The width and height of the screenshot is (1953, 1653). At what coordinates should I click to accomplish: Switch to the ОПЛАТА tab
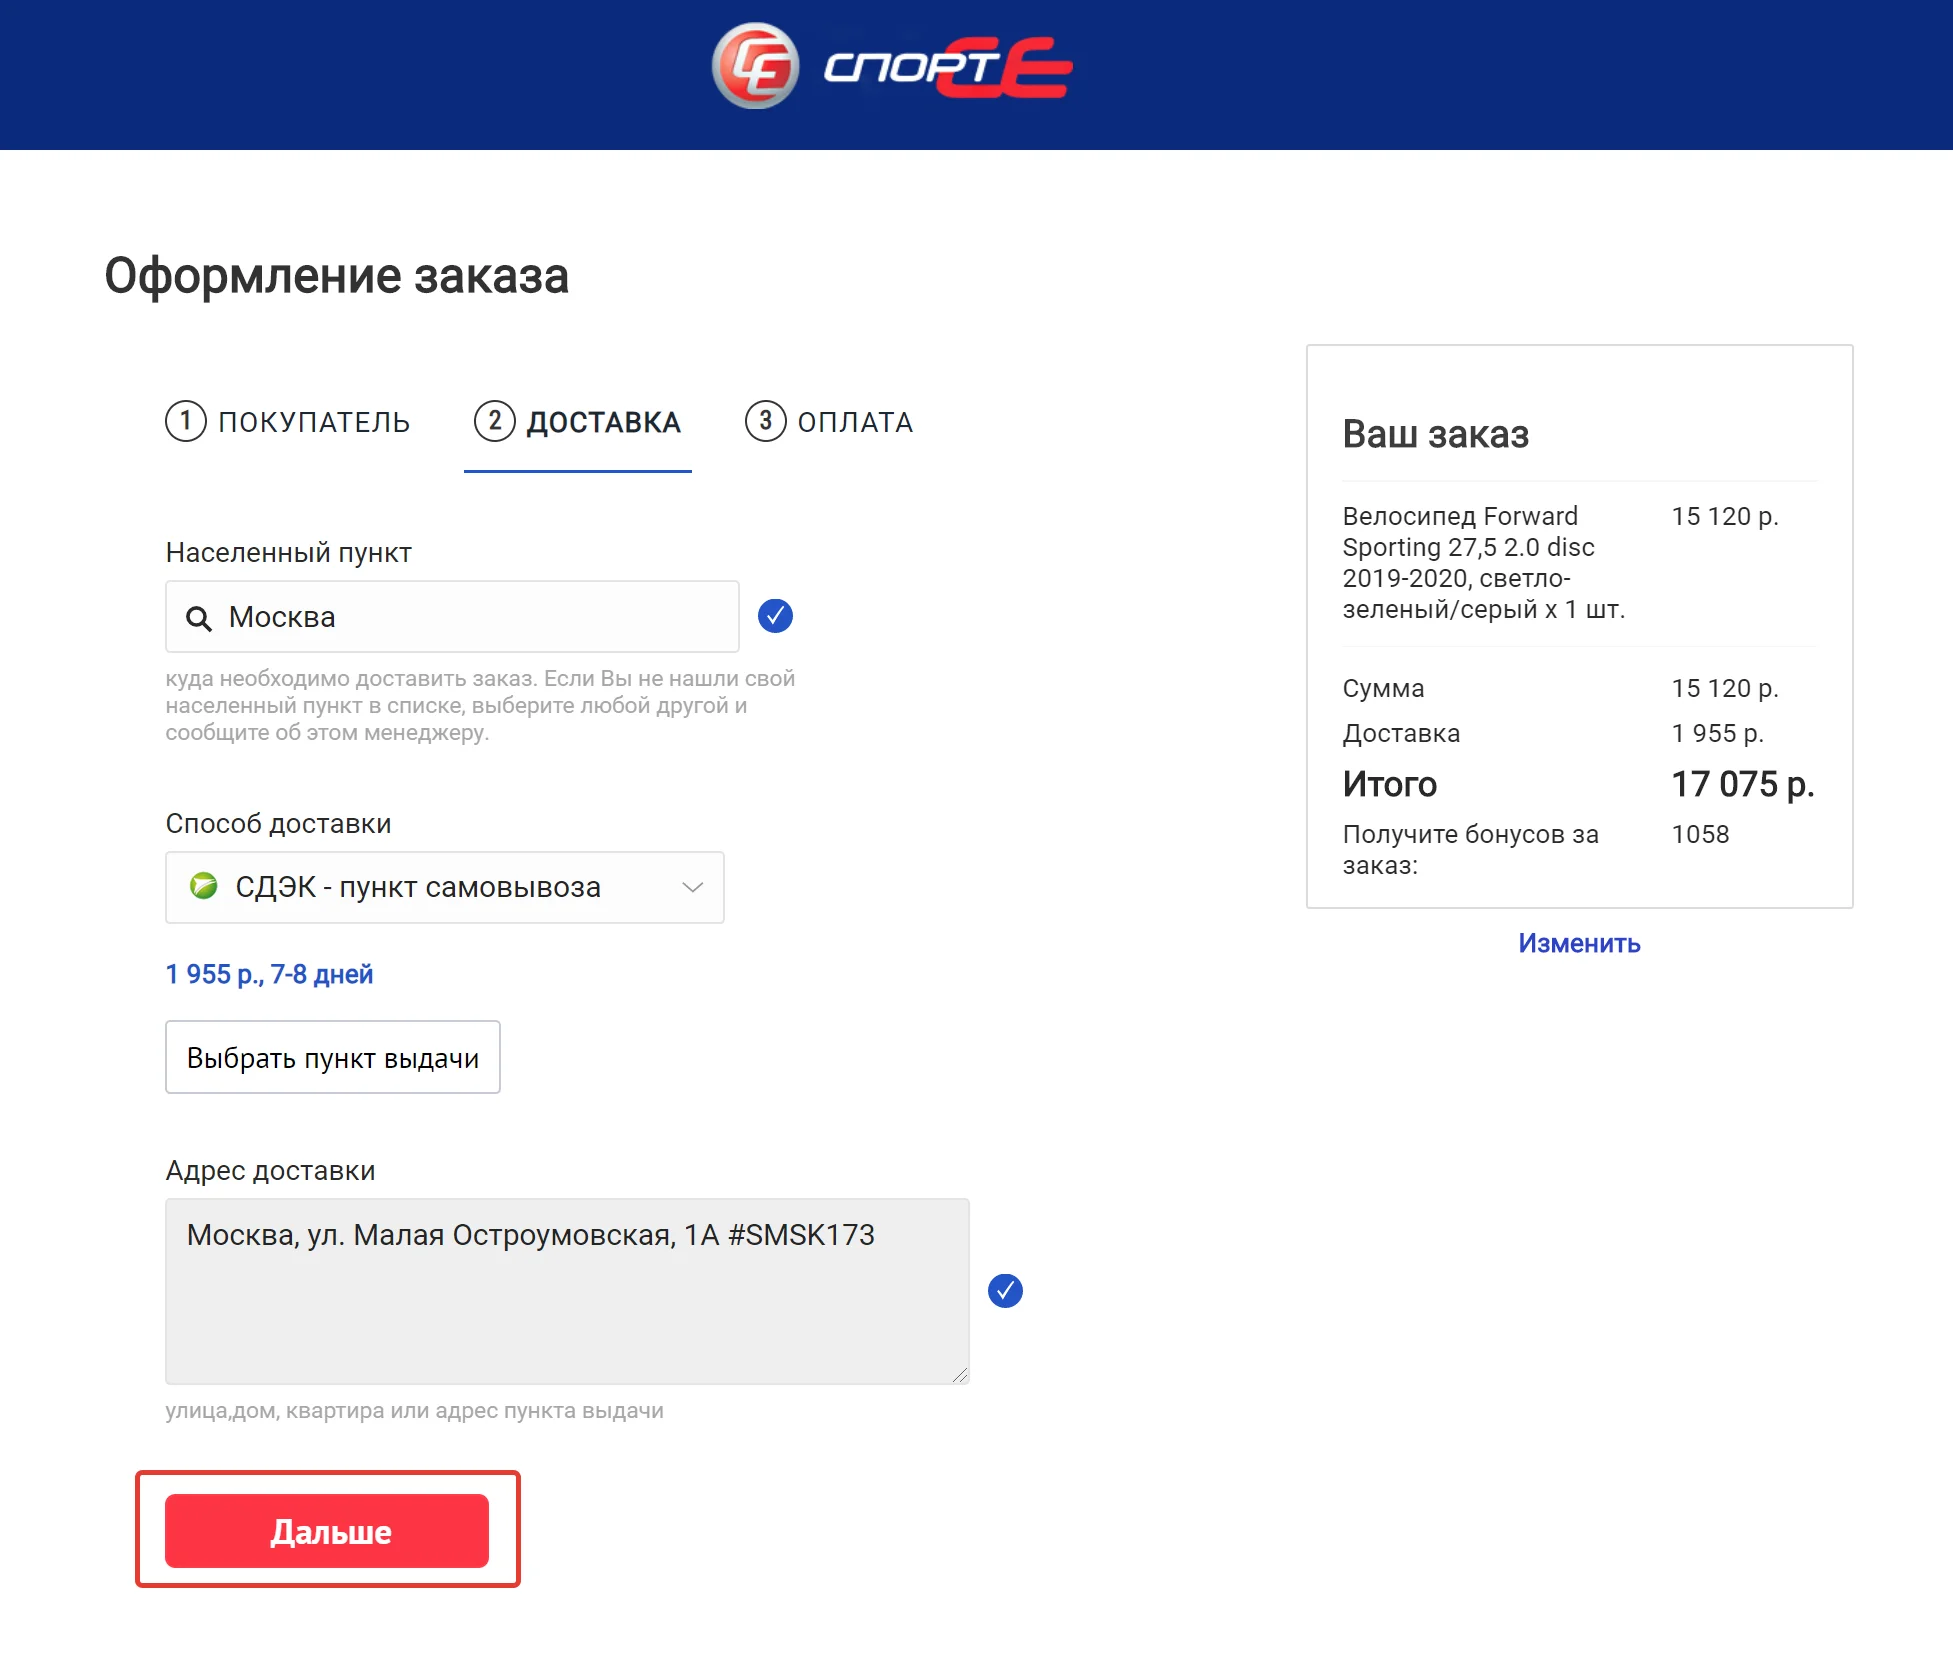pyautogui.click(x=854, y=422)
